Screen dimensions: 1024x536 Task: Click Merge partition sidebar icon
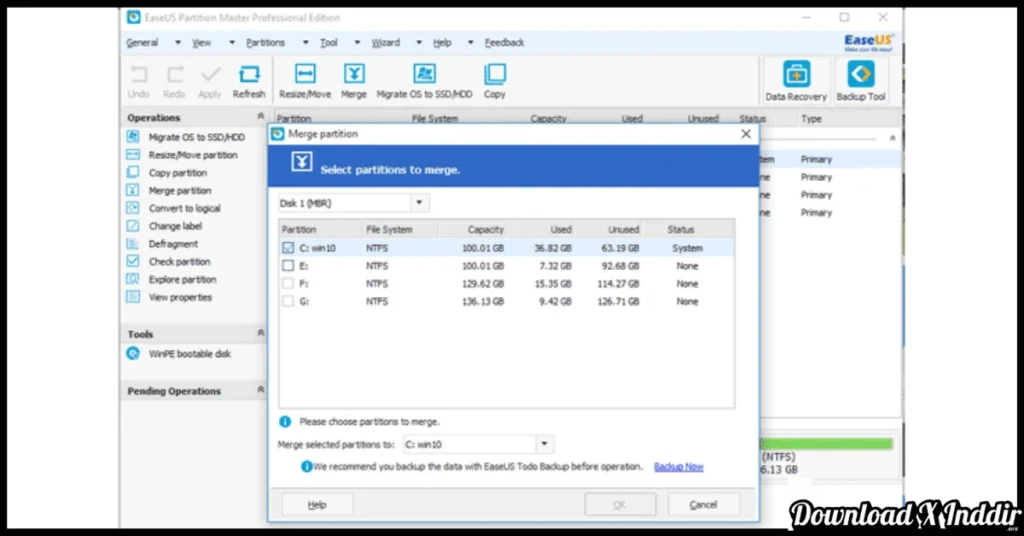[133, 190]
